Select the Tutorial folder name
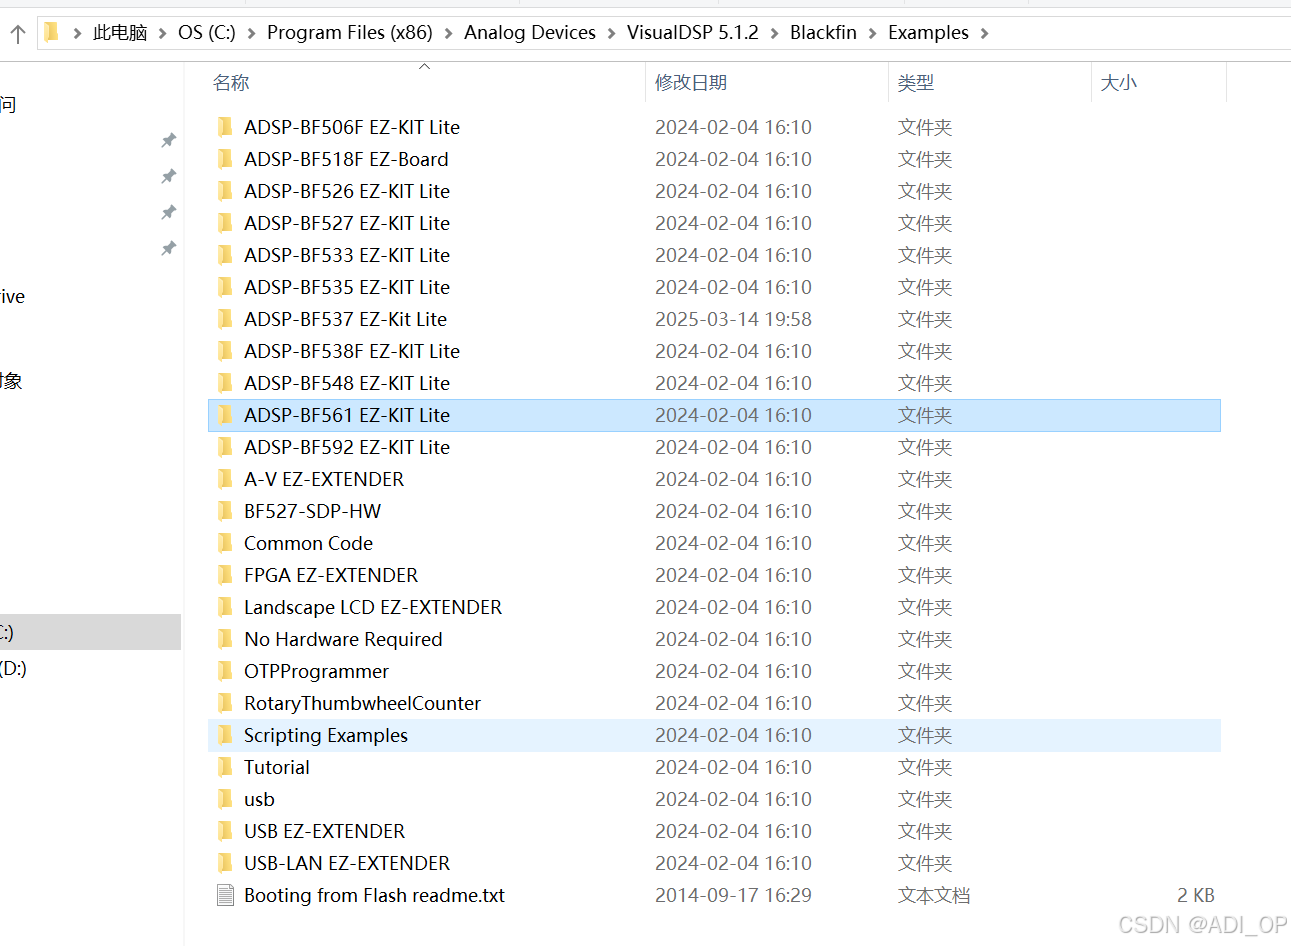This screenshot has height=946, width=1291. click(277, 767)
